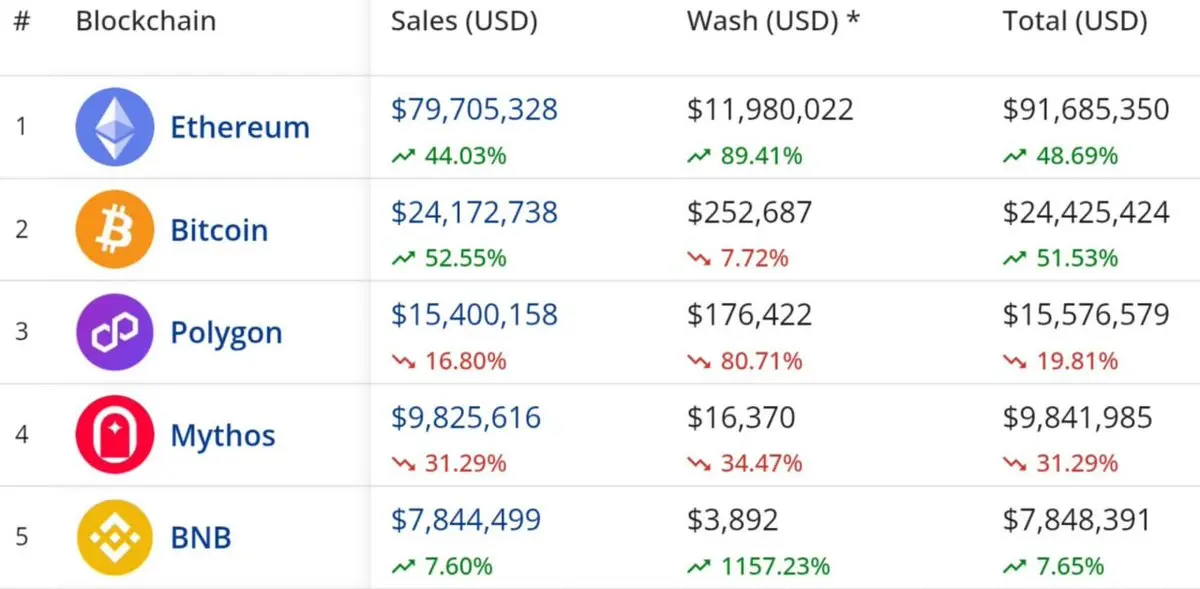Viewport: 1200px width, 589px height.
Task: Open the BNB blockchain link
Action: (201, 538)
